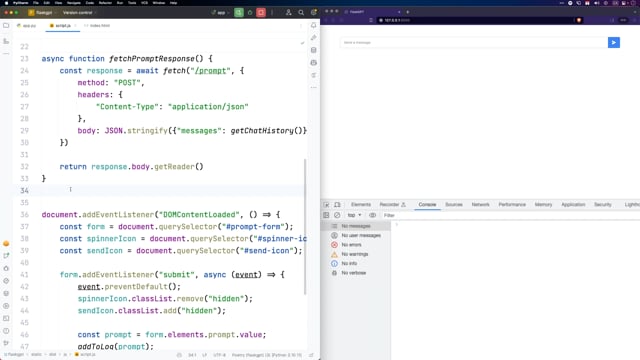Click the /prompt URL link in code

click(x=211, y=71)
